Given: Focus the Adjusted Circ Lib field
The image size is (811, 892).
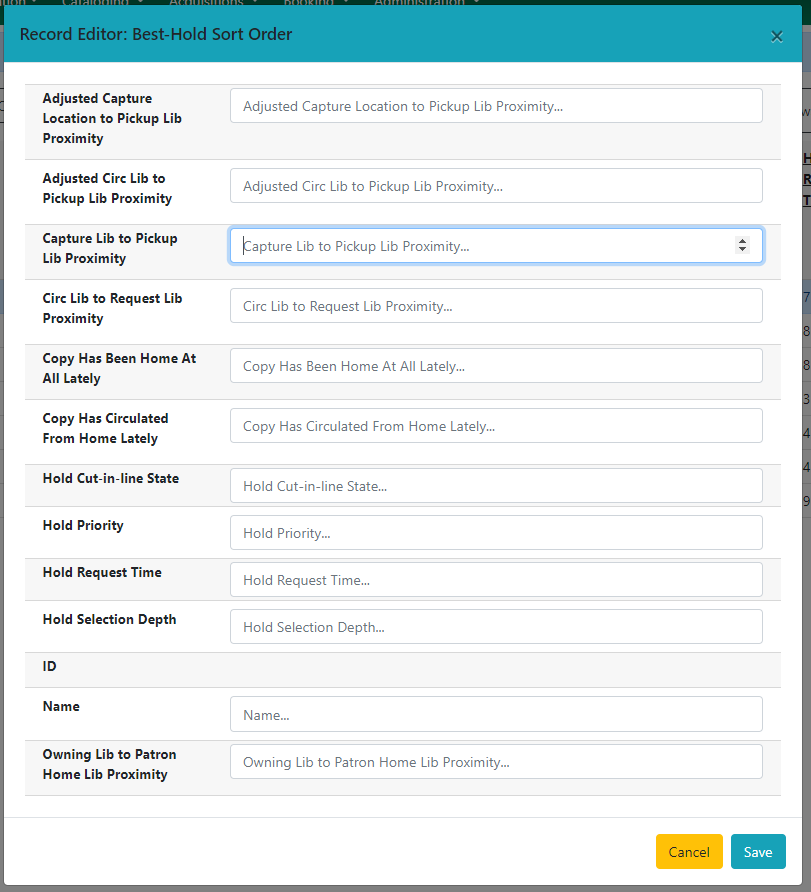Looking at the screenshot, I should pos(495,185).
